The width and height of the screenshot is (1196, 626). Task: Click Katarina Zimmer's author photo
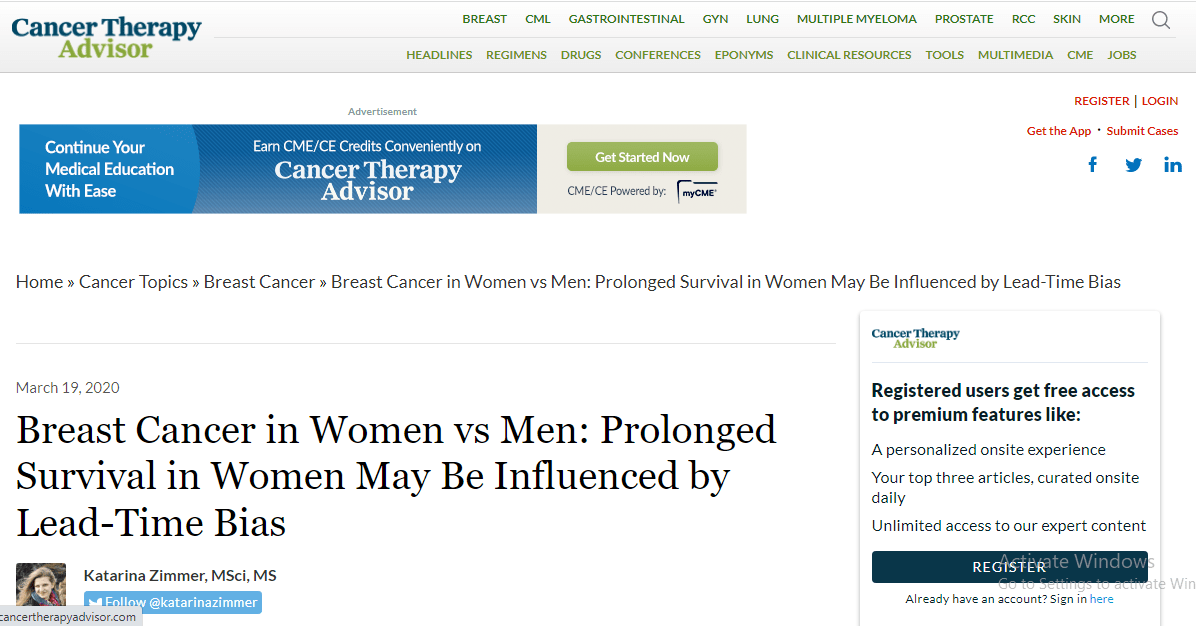(41, 586)
